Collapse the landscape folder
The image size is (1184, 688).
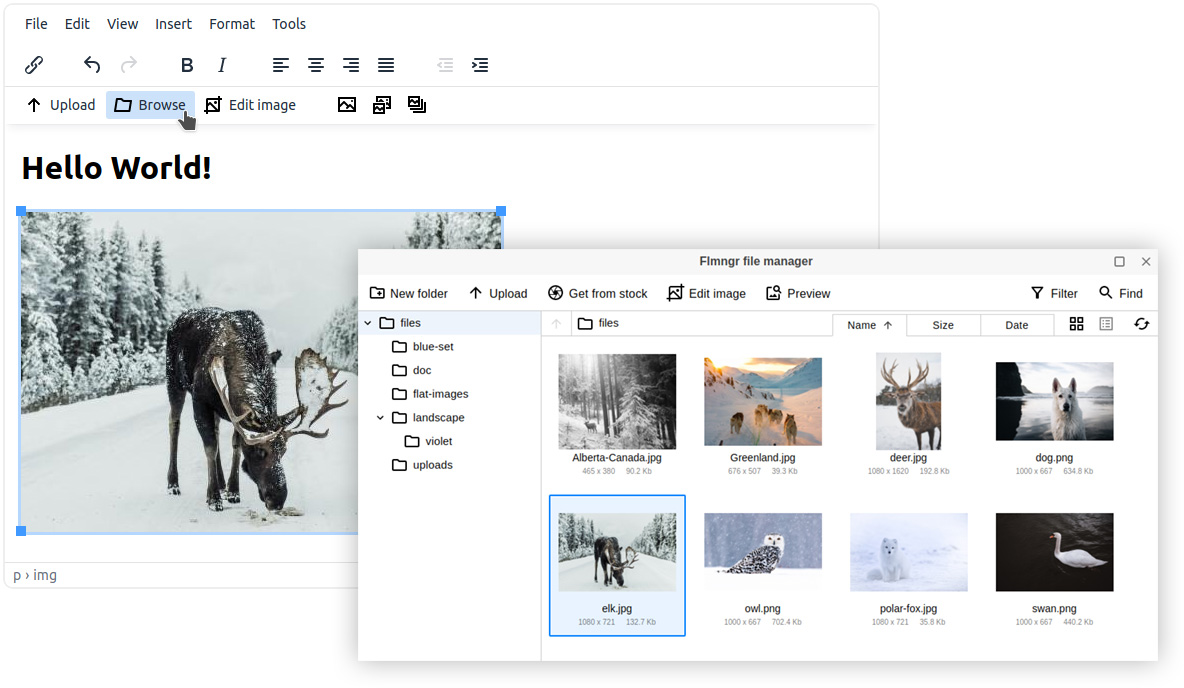pos(381,418)
